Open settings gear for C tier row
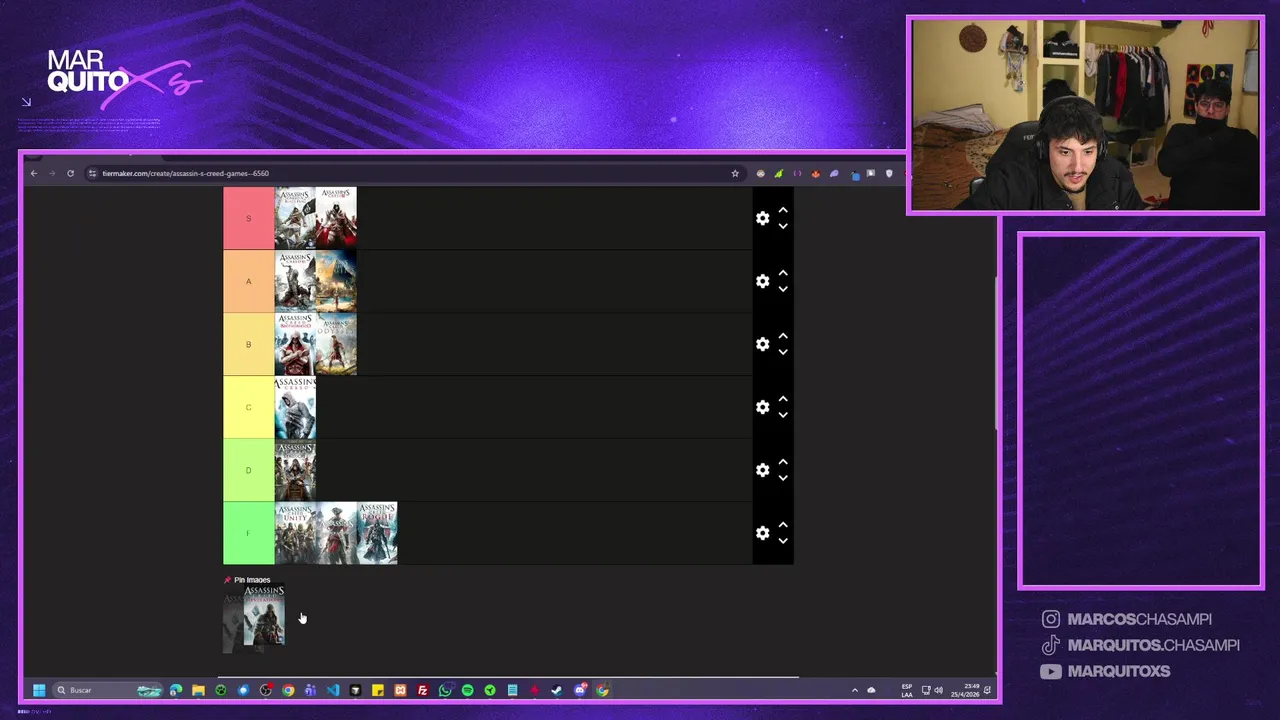 [763, 407]
